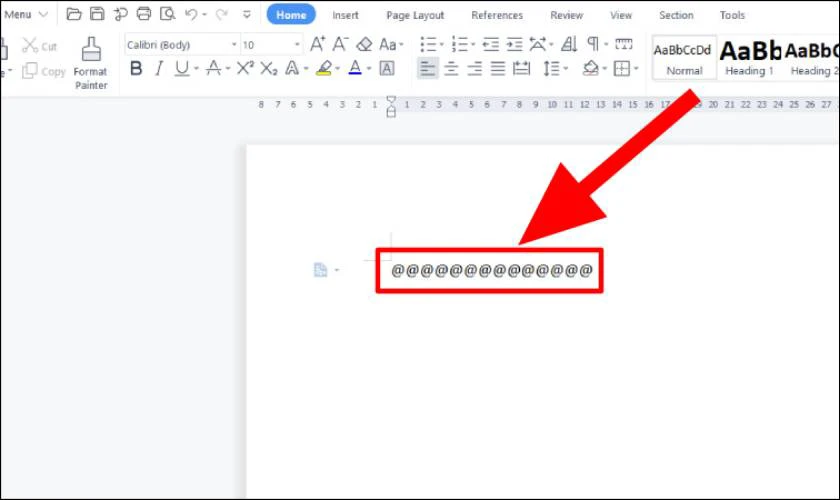This screenshot has width=840, height=500.
Task: Select Center alignment
Action: 451,69
